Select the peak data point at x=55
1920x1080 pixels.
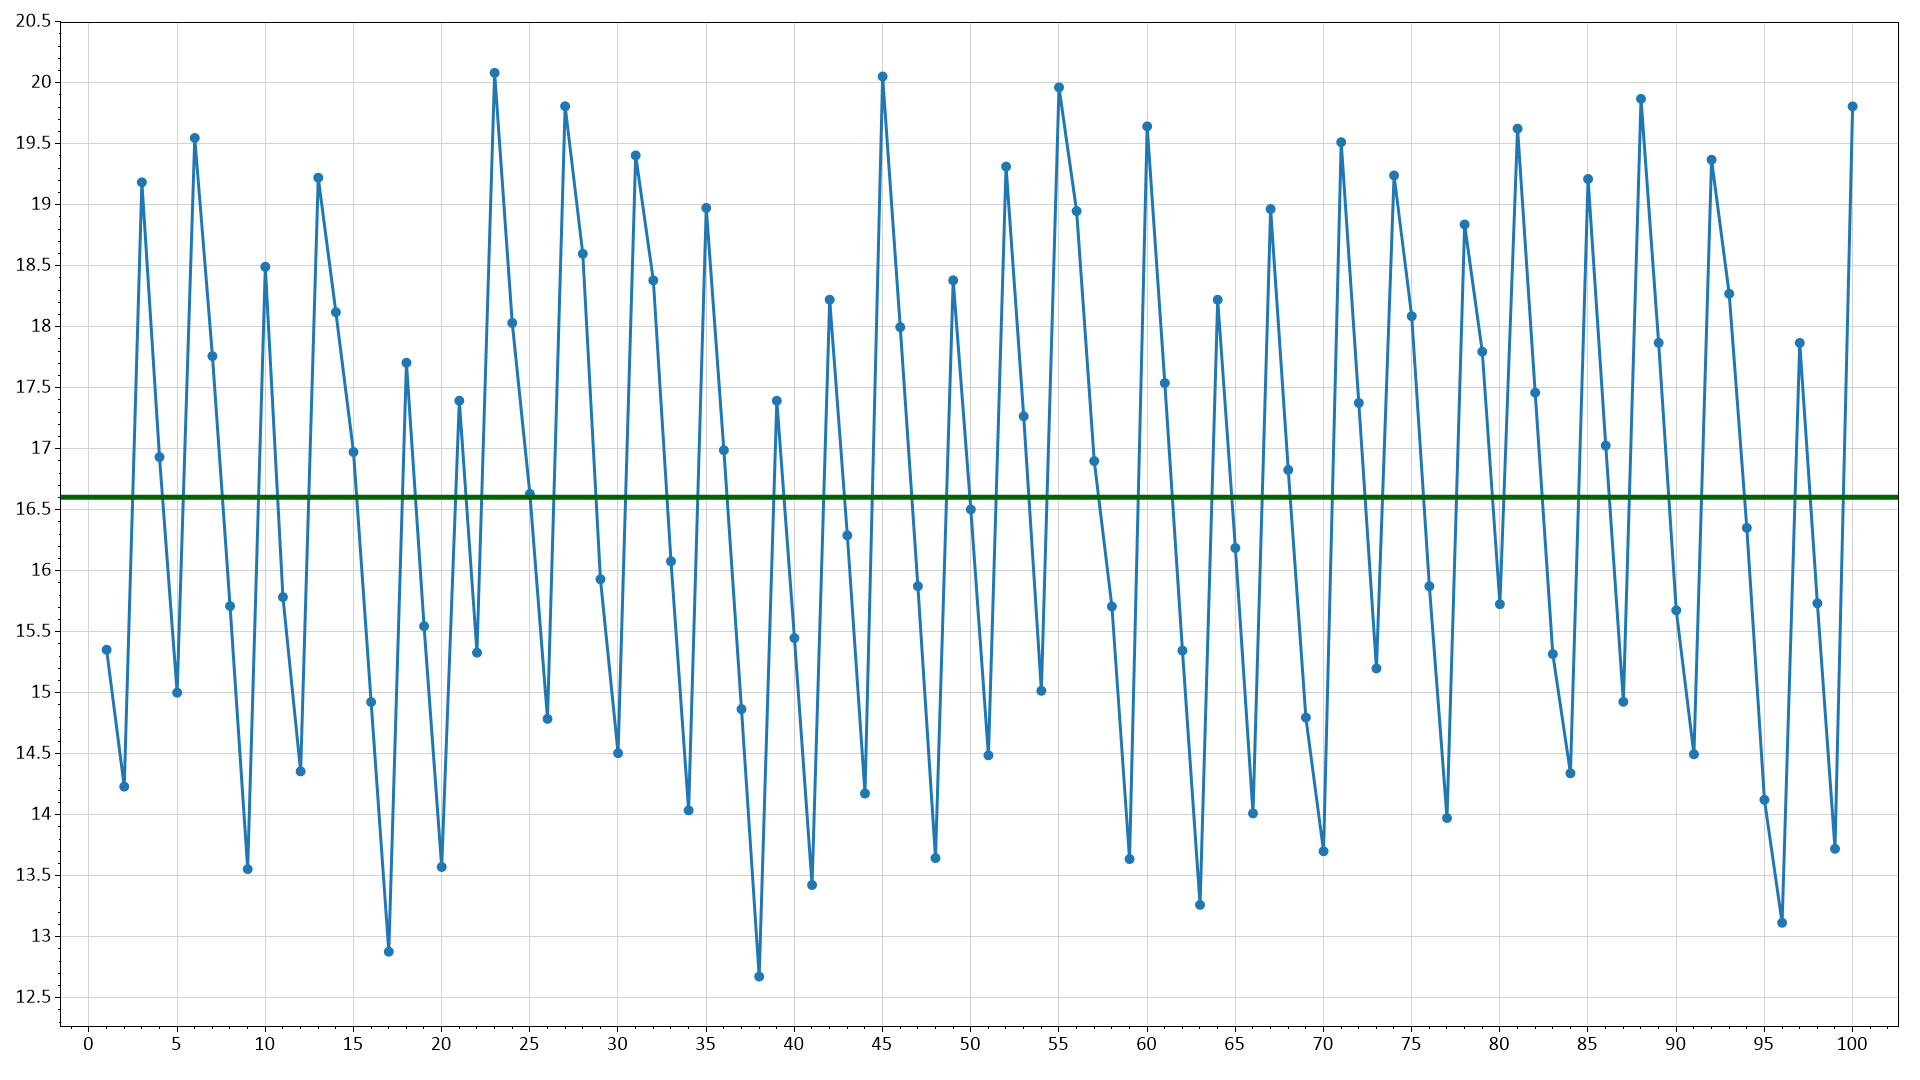click(x=1059, y=88)
